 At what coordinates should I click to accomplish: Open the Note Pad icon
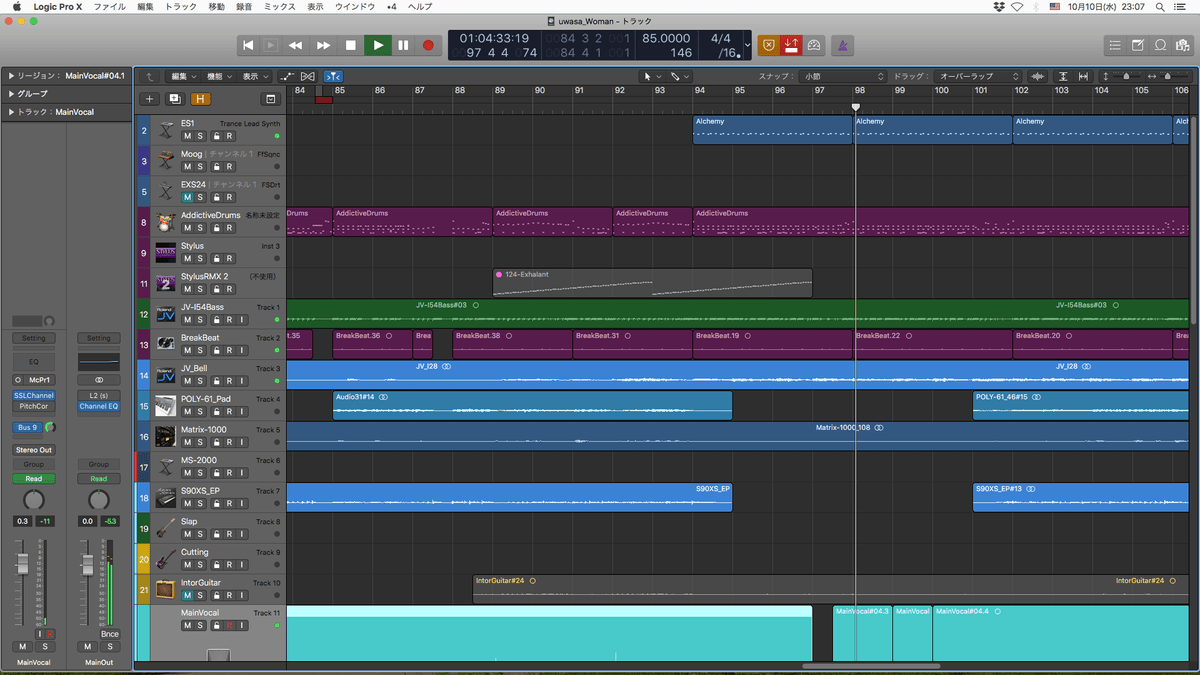[x=1138, y=45]
